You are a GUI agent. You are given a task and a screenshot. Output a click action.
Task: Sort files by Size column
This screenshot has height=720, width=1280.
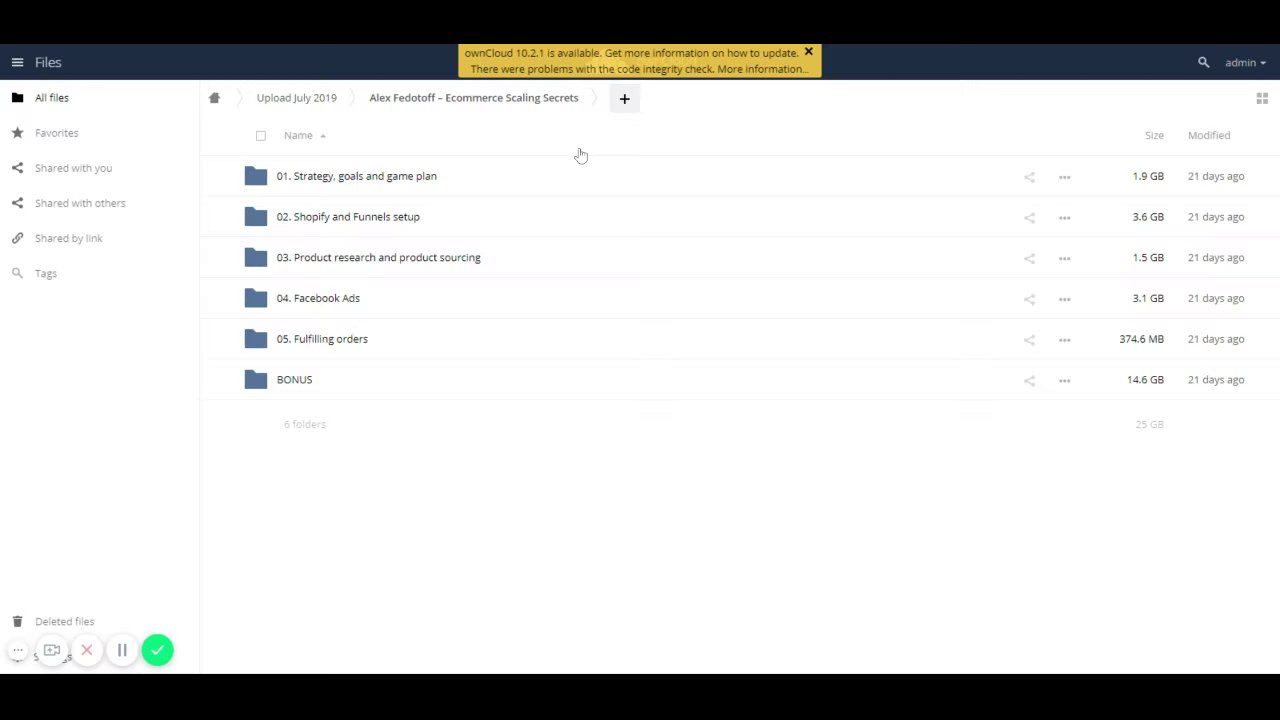point(1154,135)
